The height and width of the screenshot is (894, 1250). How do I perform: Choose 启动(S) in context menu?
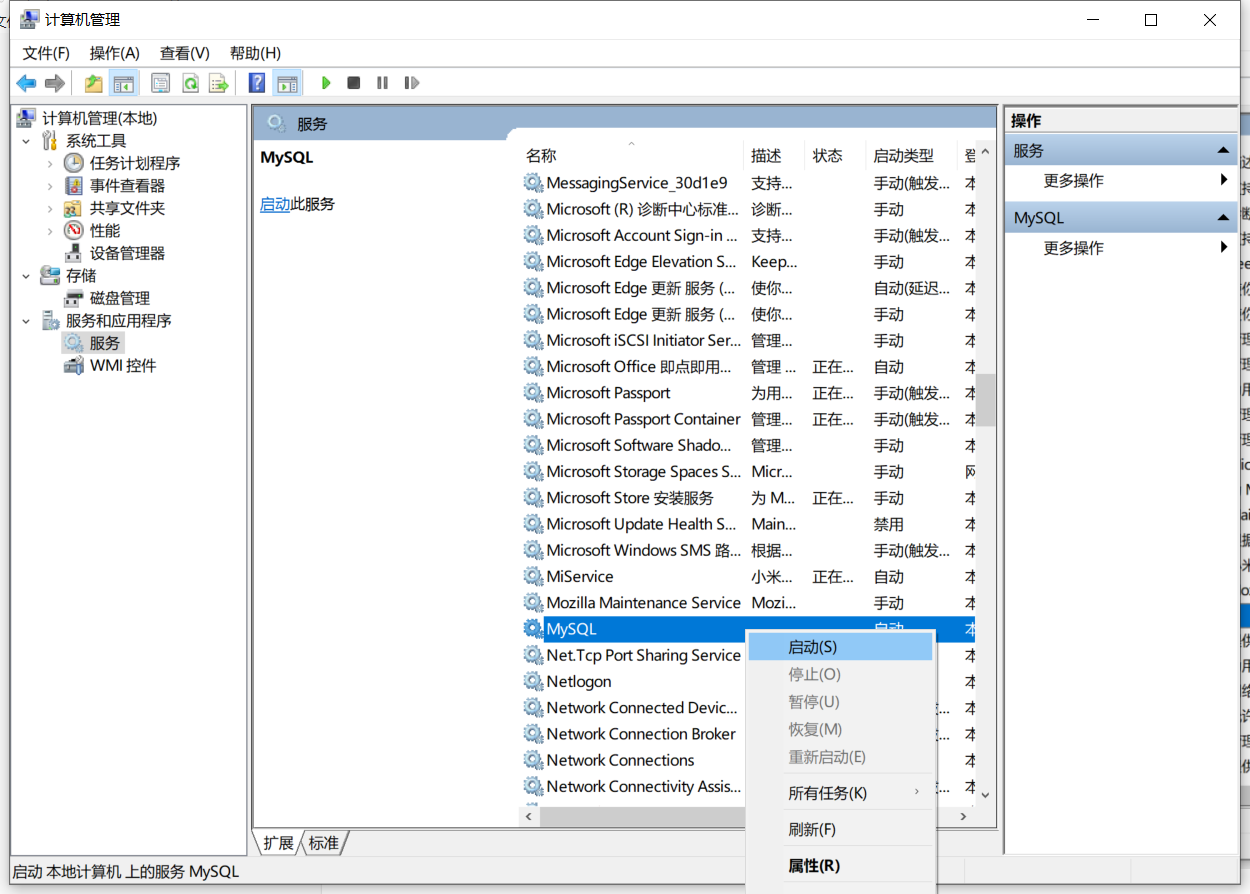(840, 647)
